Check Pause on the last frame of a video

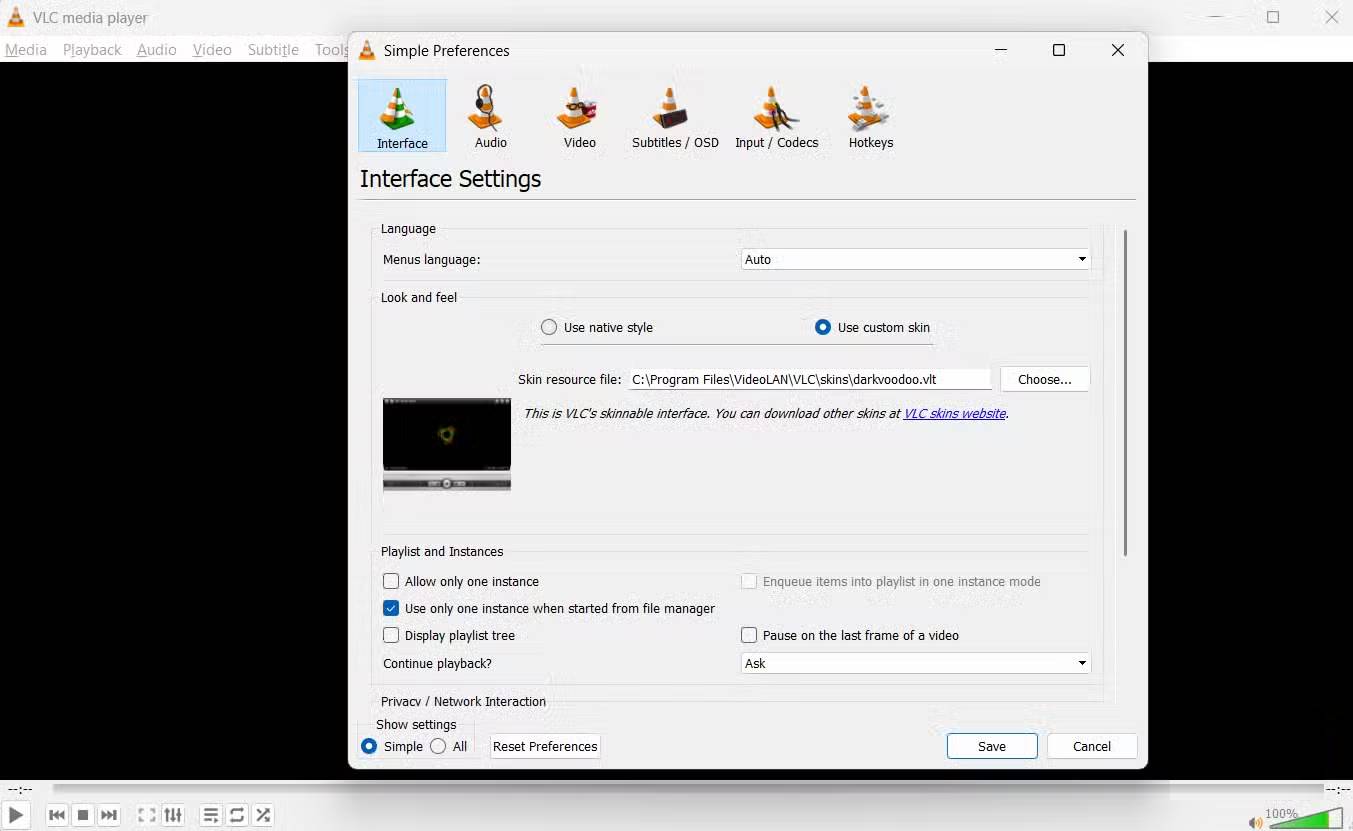[748, 635]
